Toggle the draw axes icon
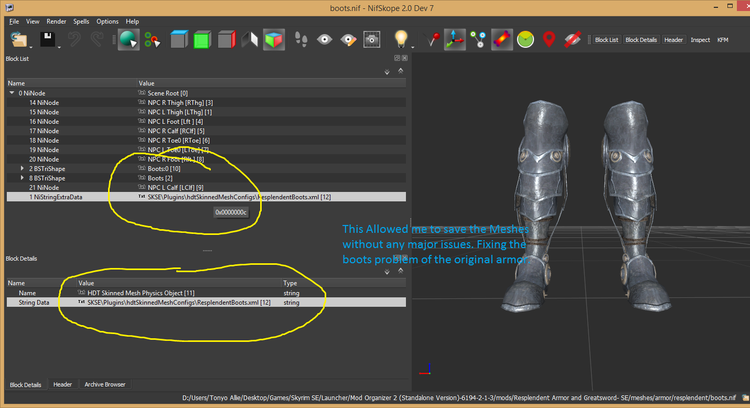This screenshot has height=408, width=750. click(454, 39)
